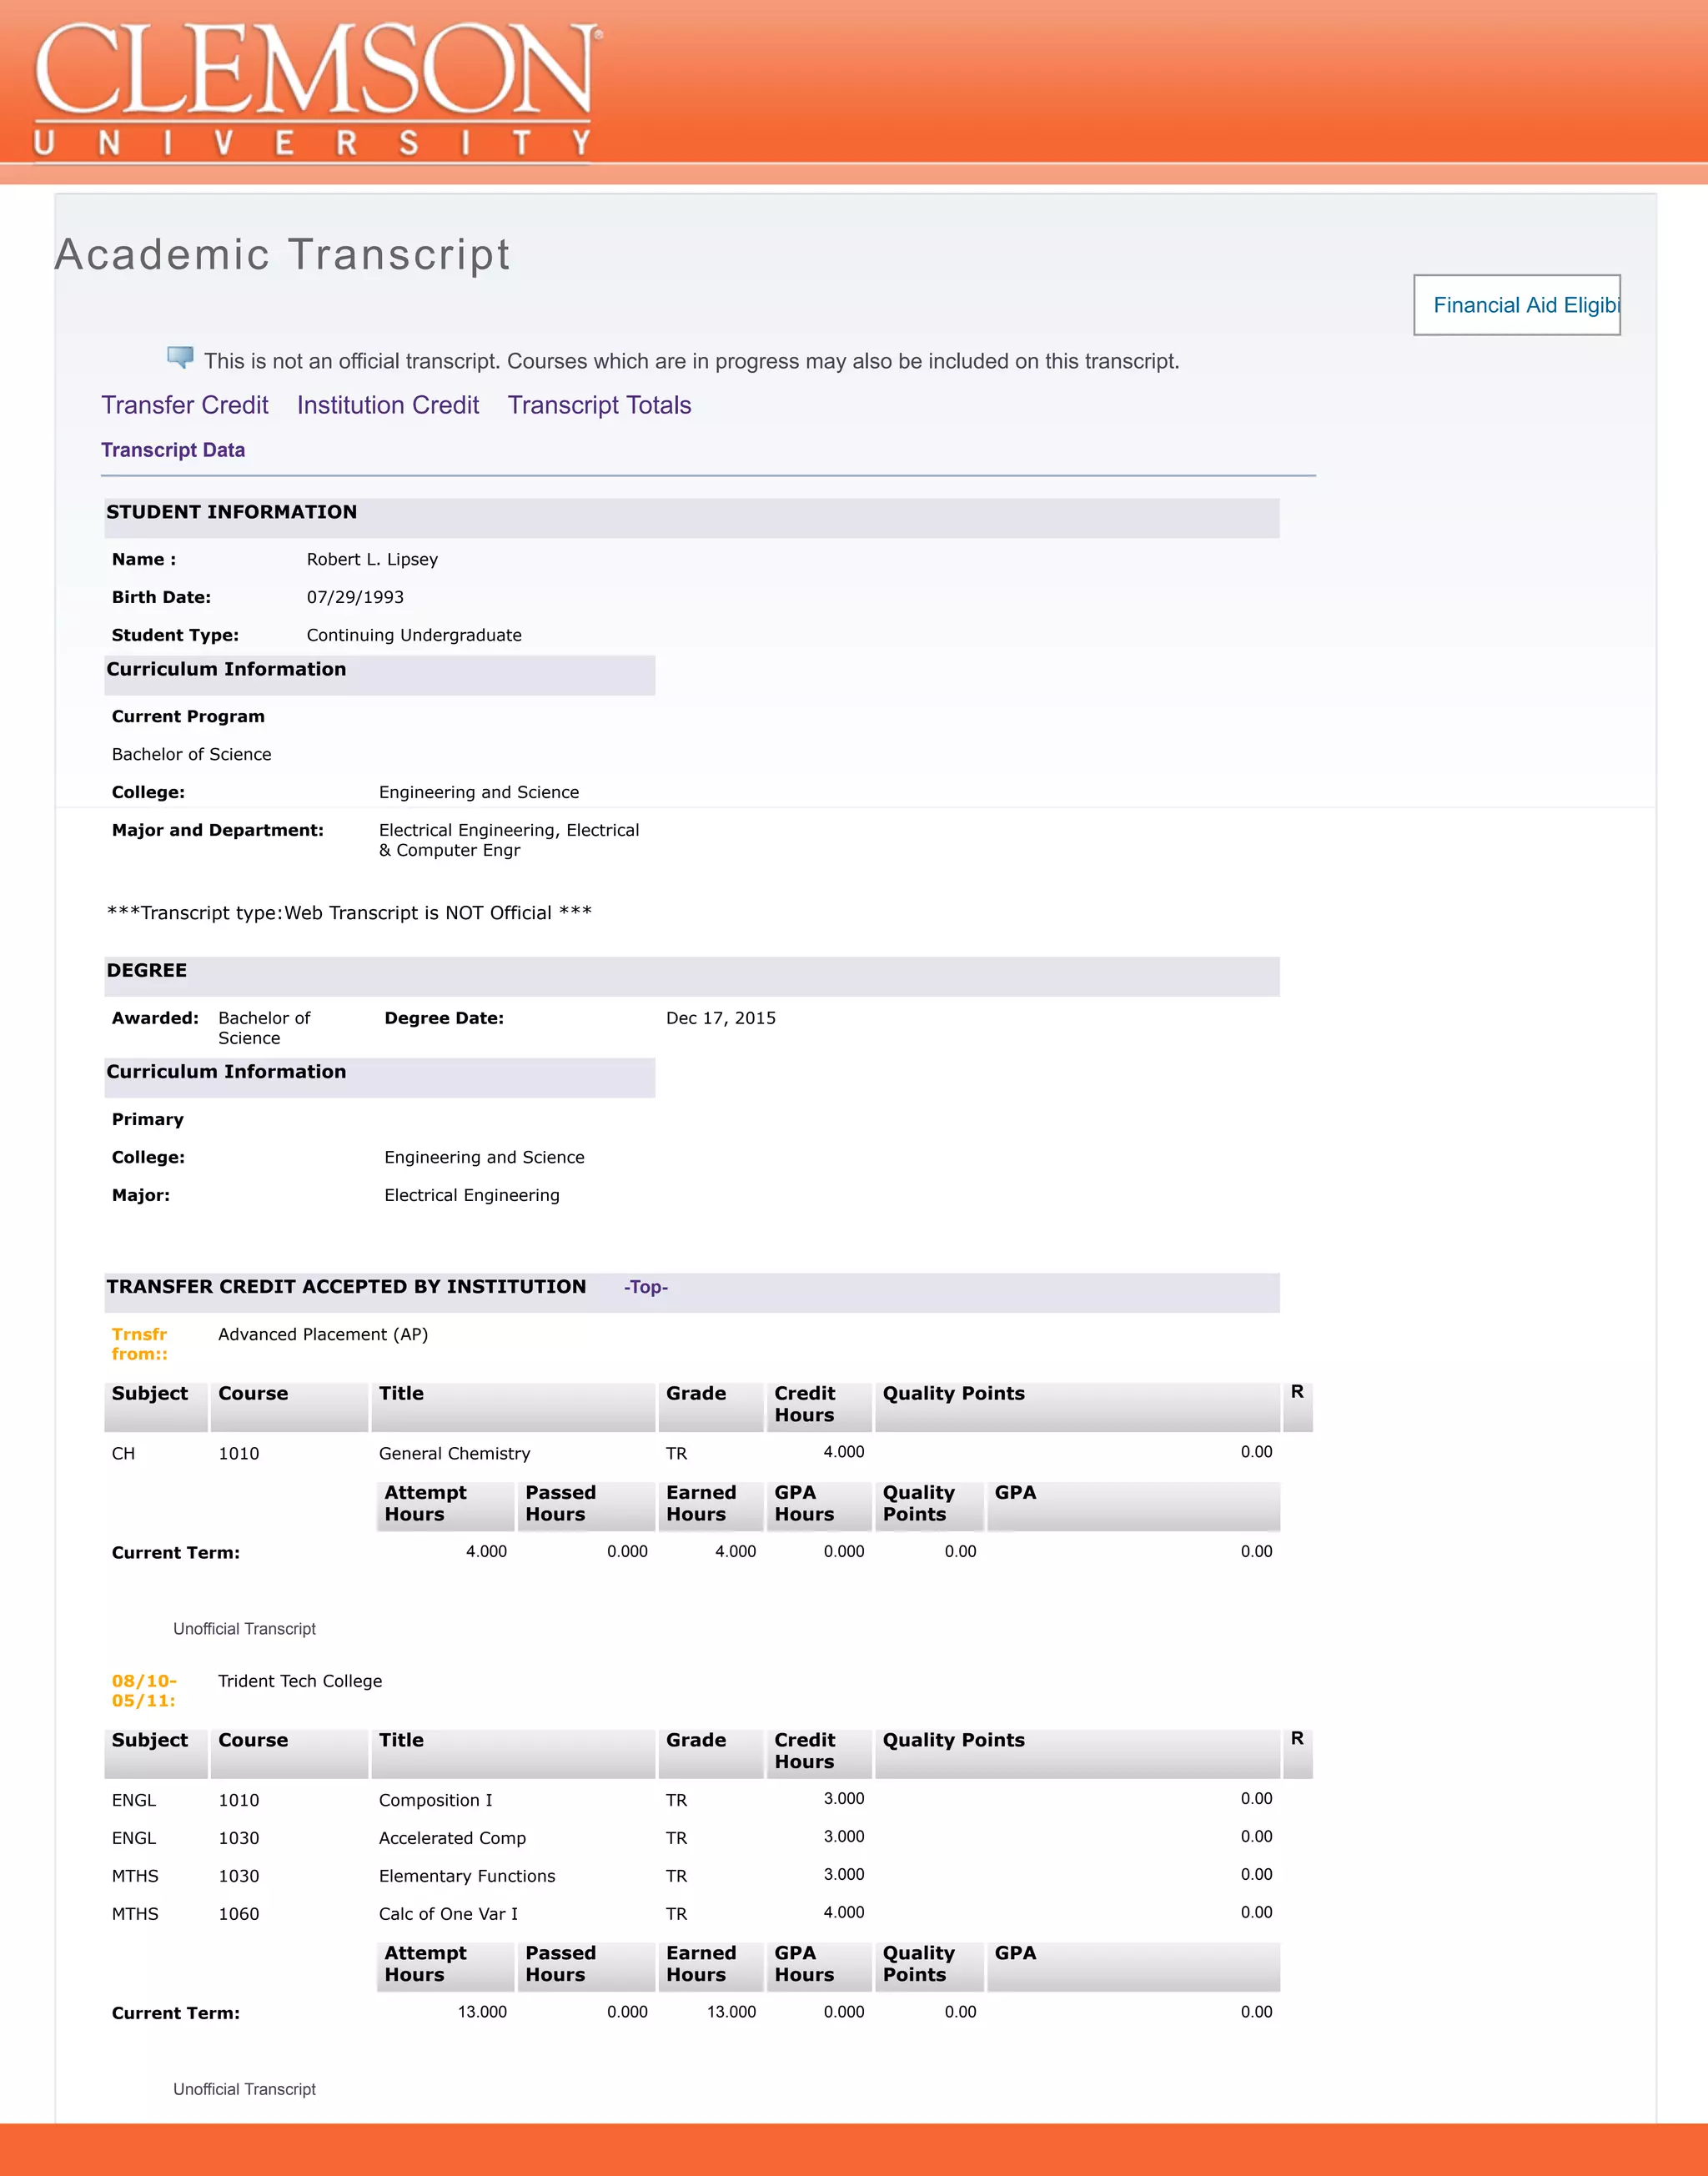The width and height of the screenshot is (1708, 2176).
Task: Click the General Chemistry course title
Action: point(454,1453)
